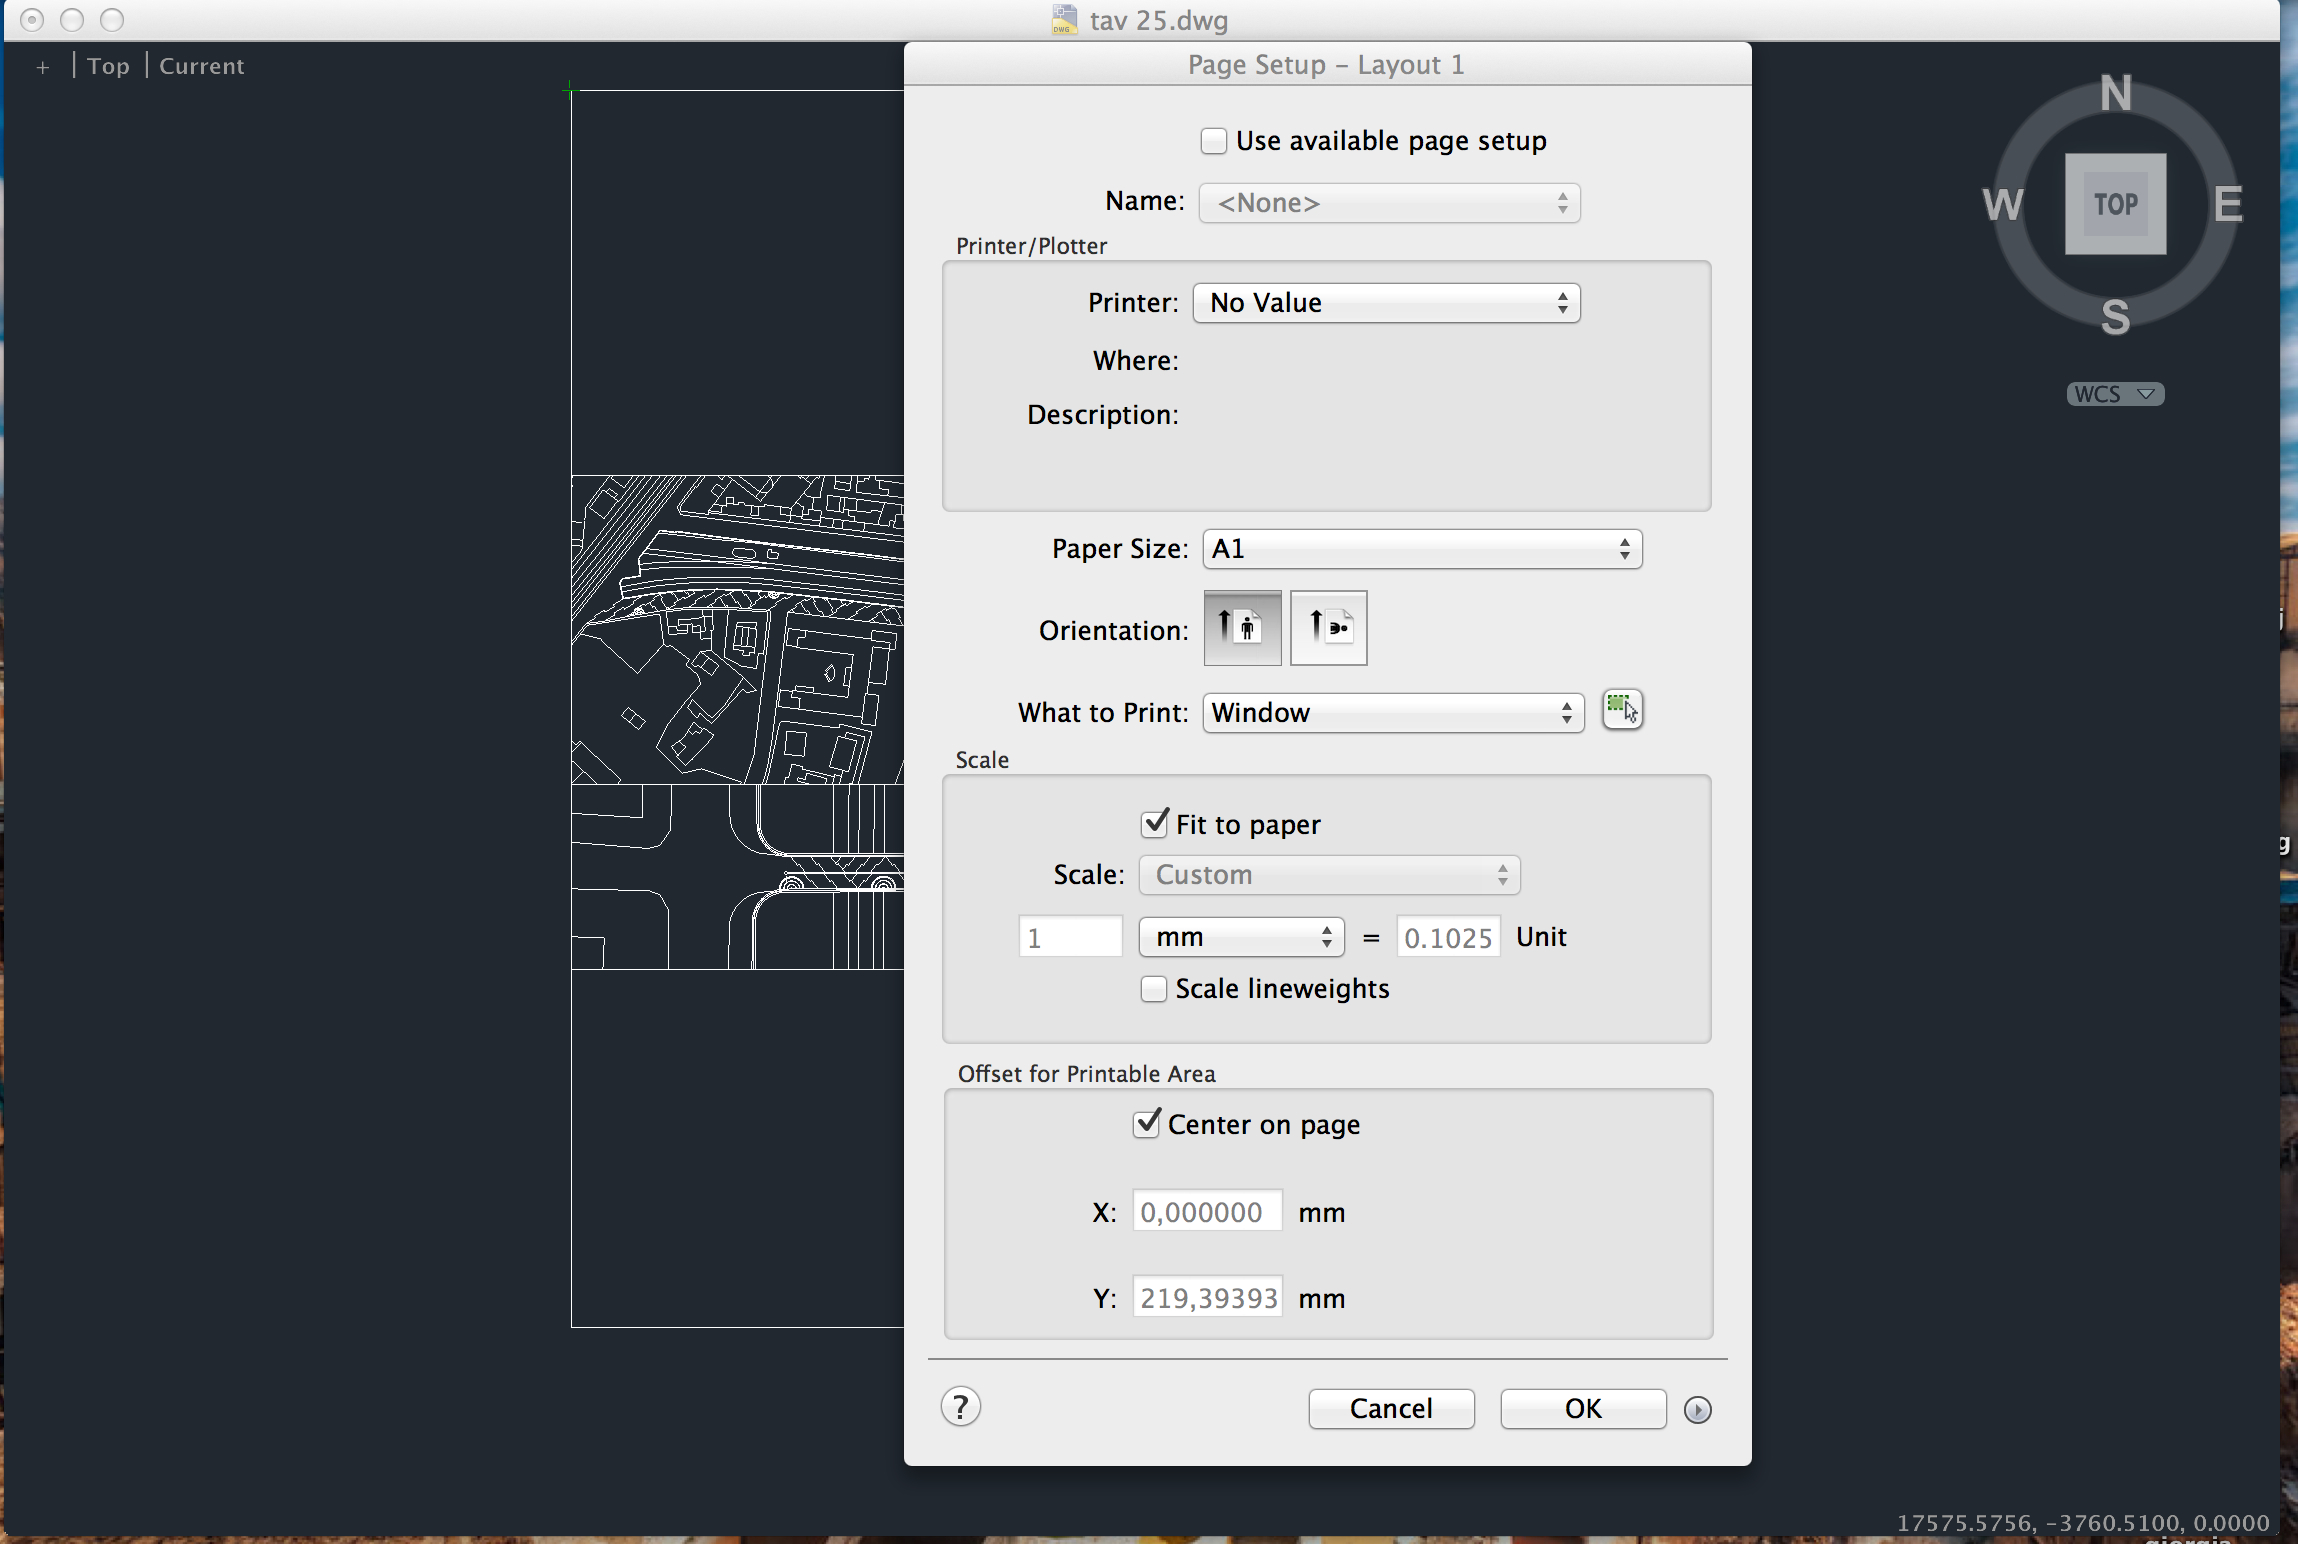The image size is (2298, 1544).
Task: Expand the Printer dropdown selector
Action: (x=1387, y=302)
